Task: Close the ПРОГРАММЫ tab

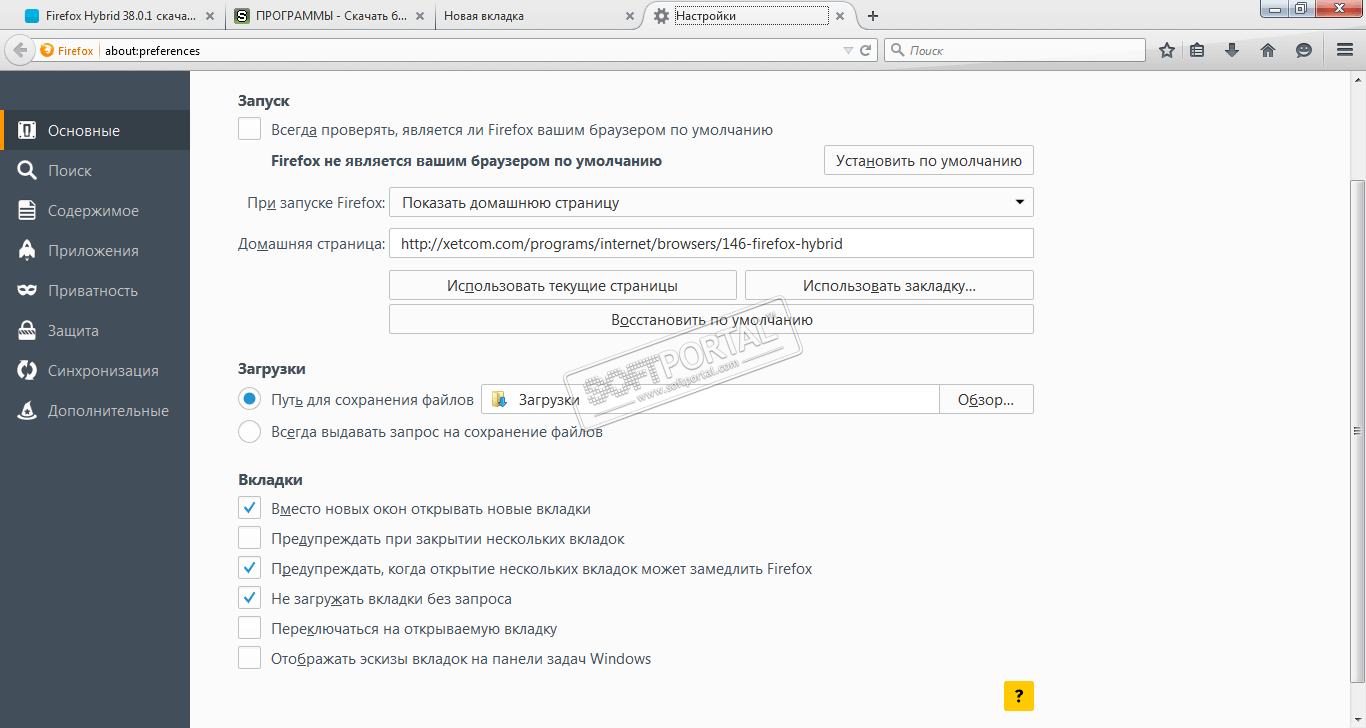Action: click(x=420, y=16)
